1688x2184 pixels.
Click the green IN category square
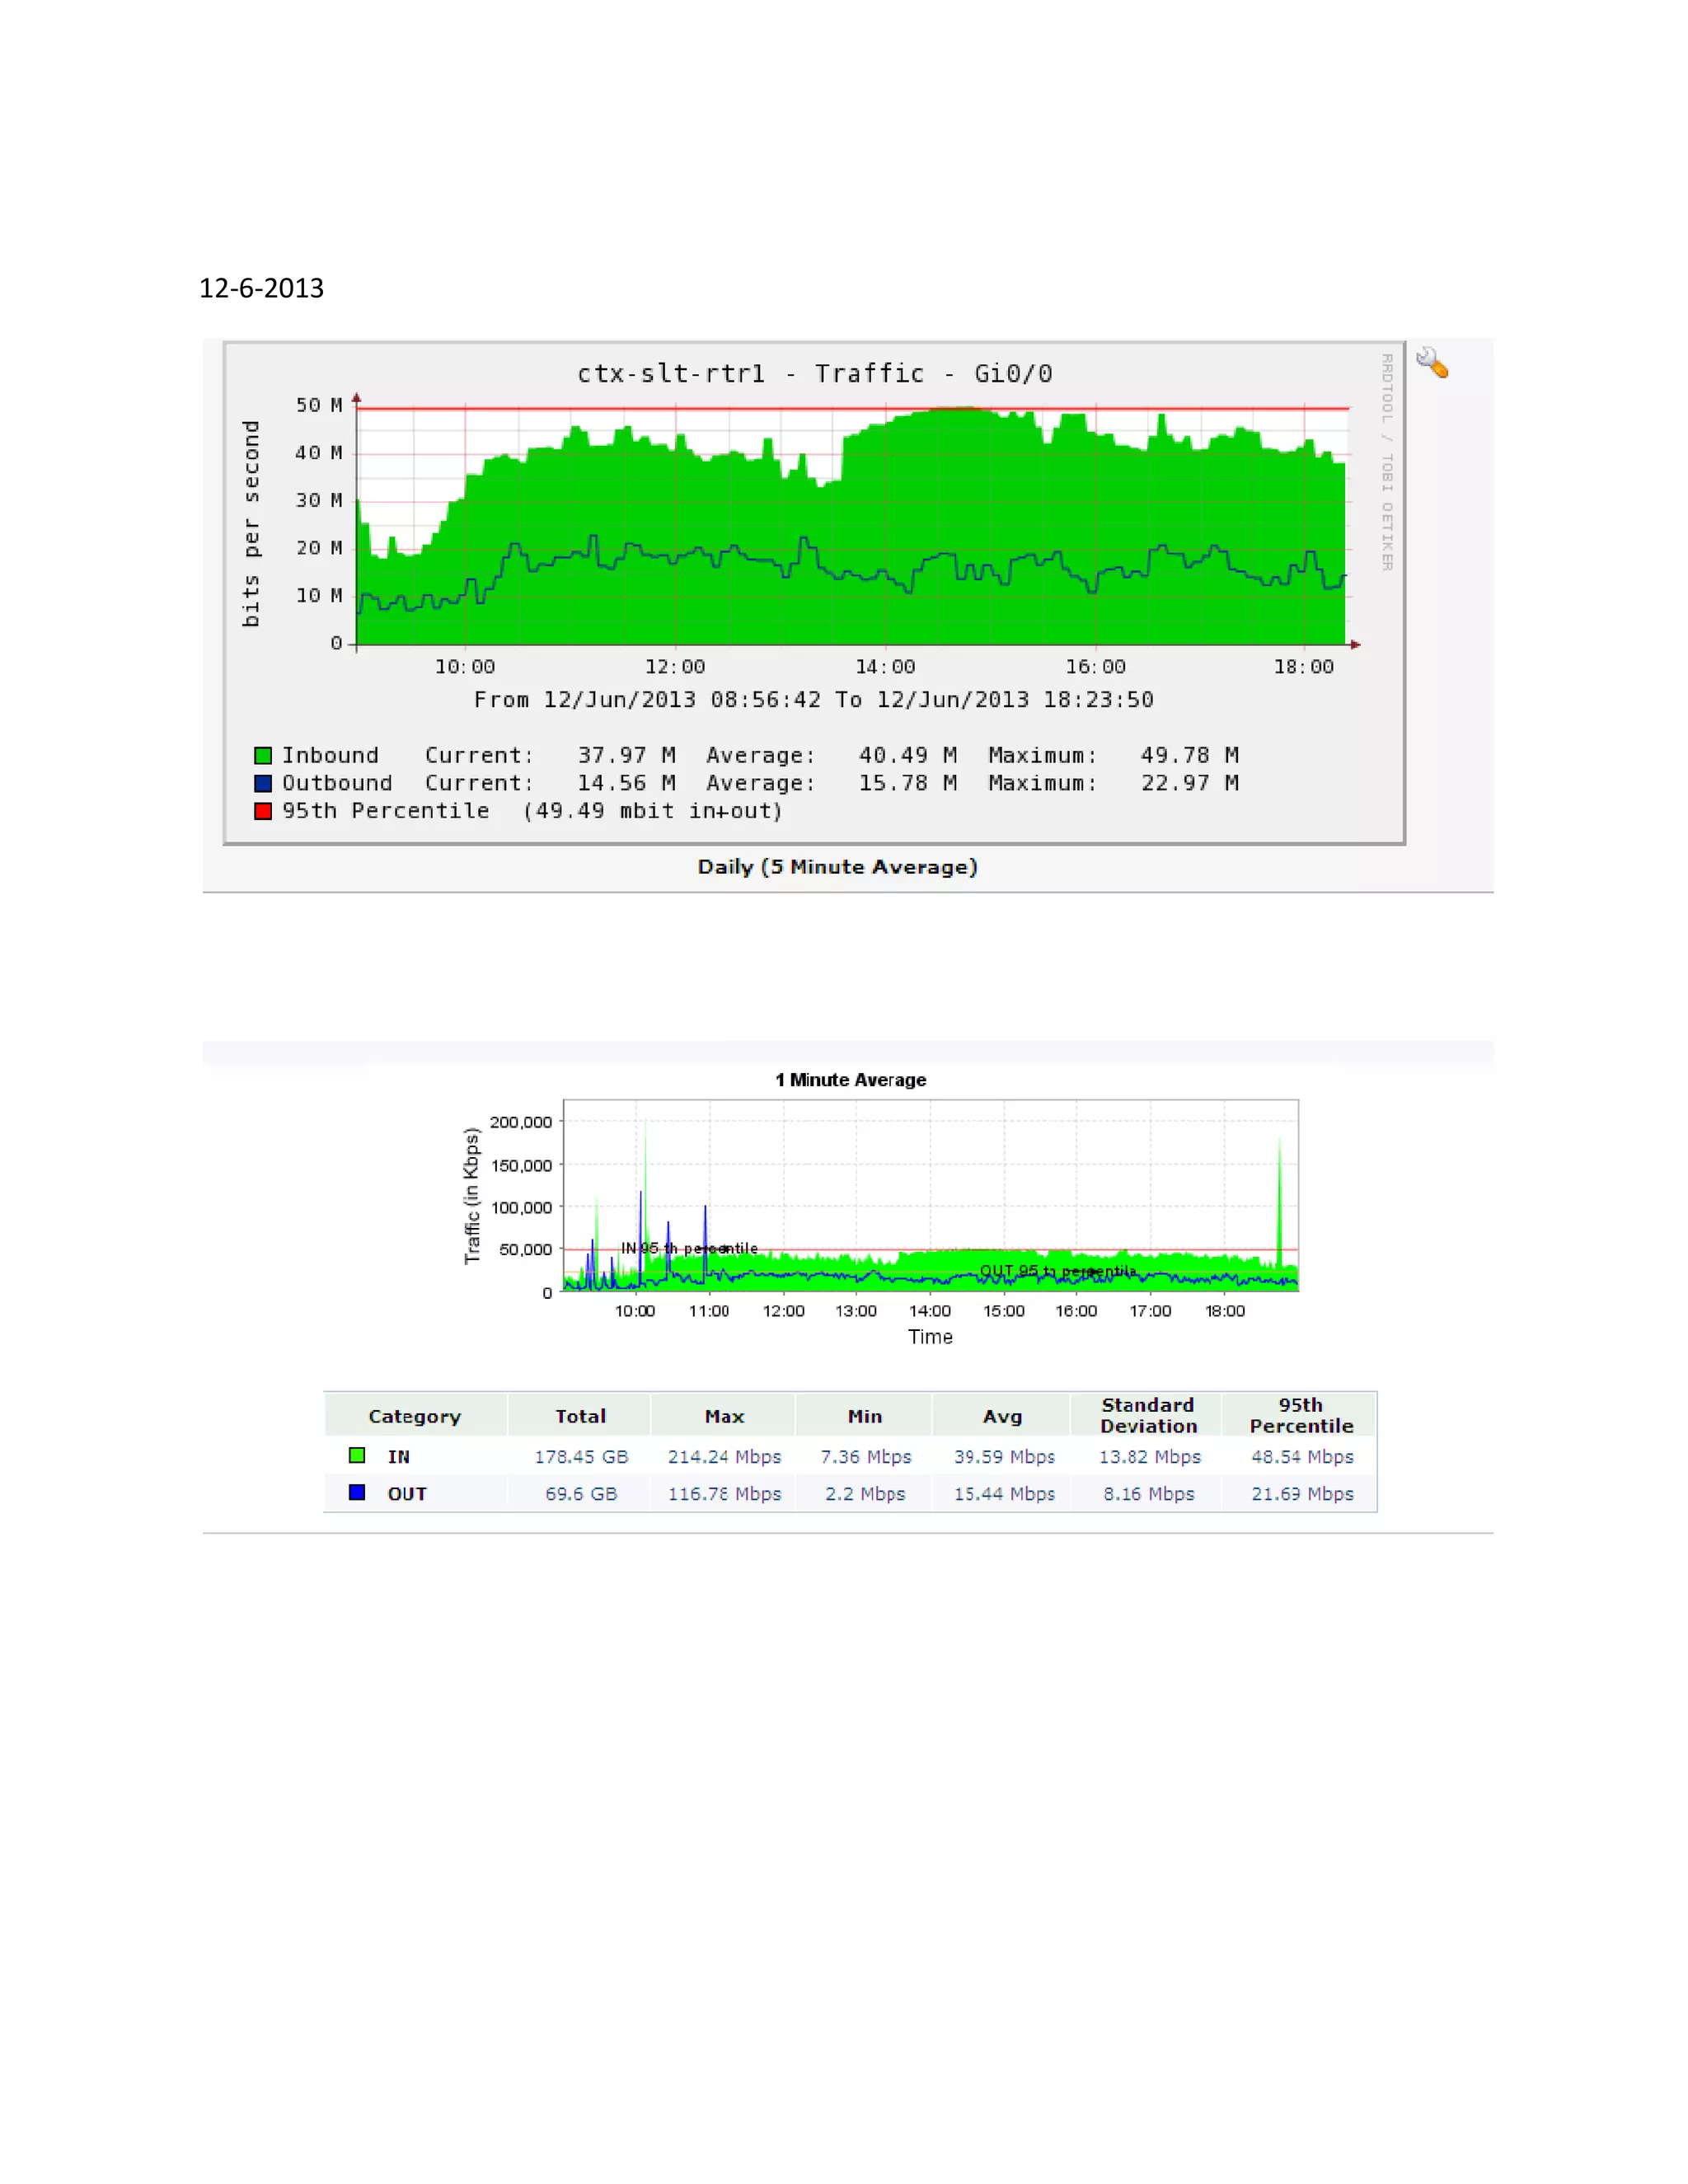(356, 1455)
